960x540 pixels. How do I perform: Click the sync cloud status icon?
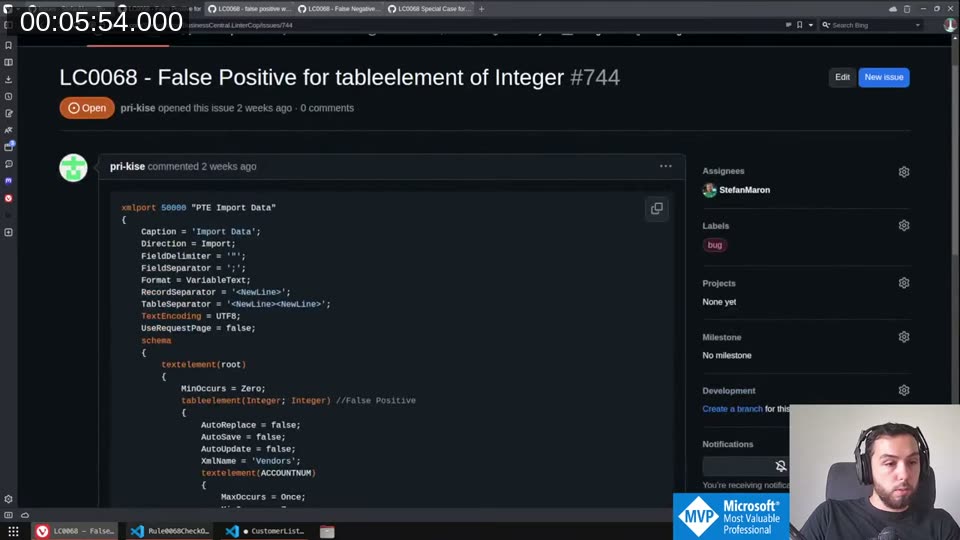click(x=25, y=516)
